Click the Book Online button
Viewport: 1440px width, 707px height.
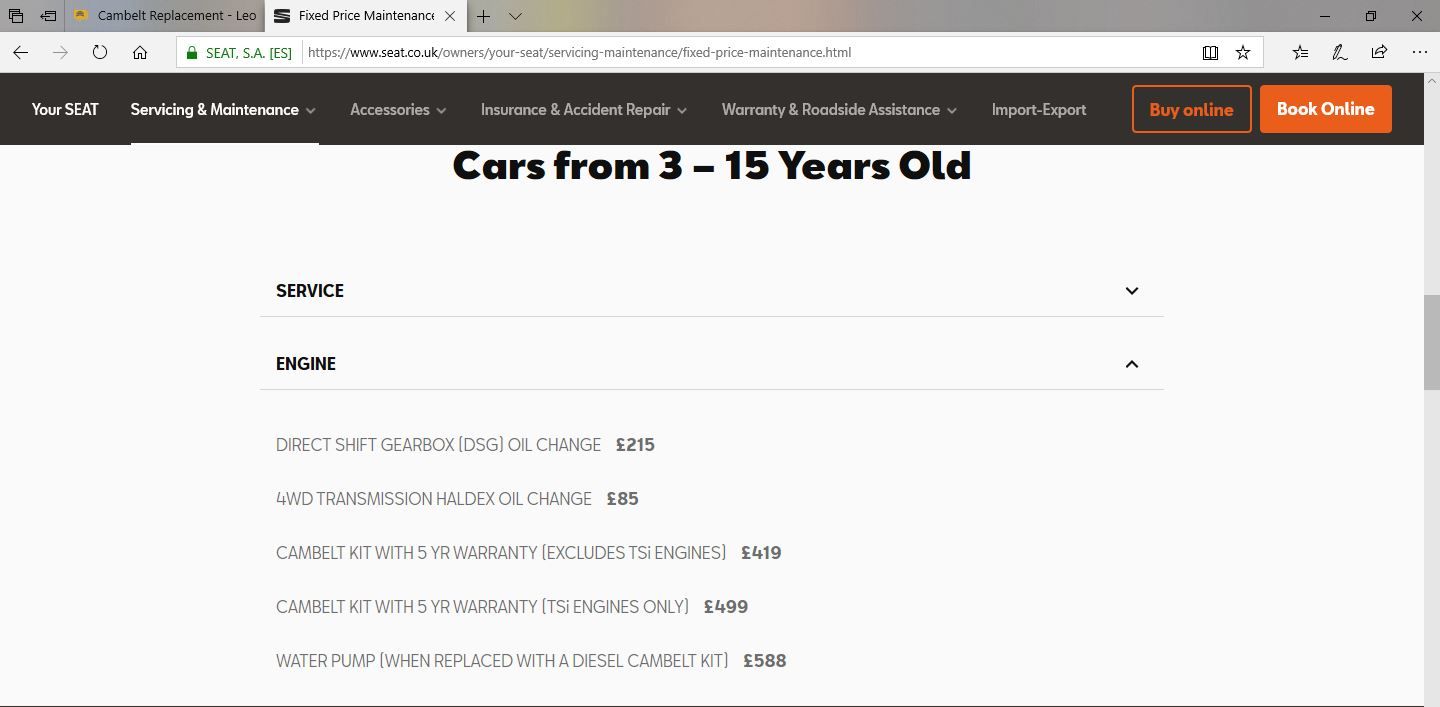coord(1325,109)
